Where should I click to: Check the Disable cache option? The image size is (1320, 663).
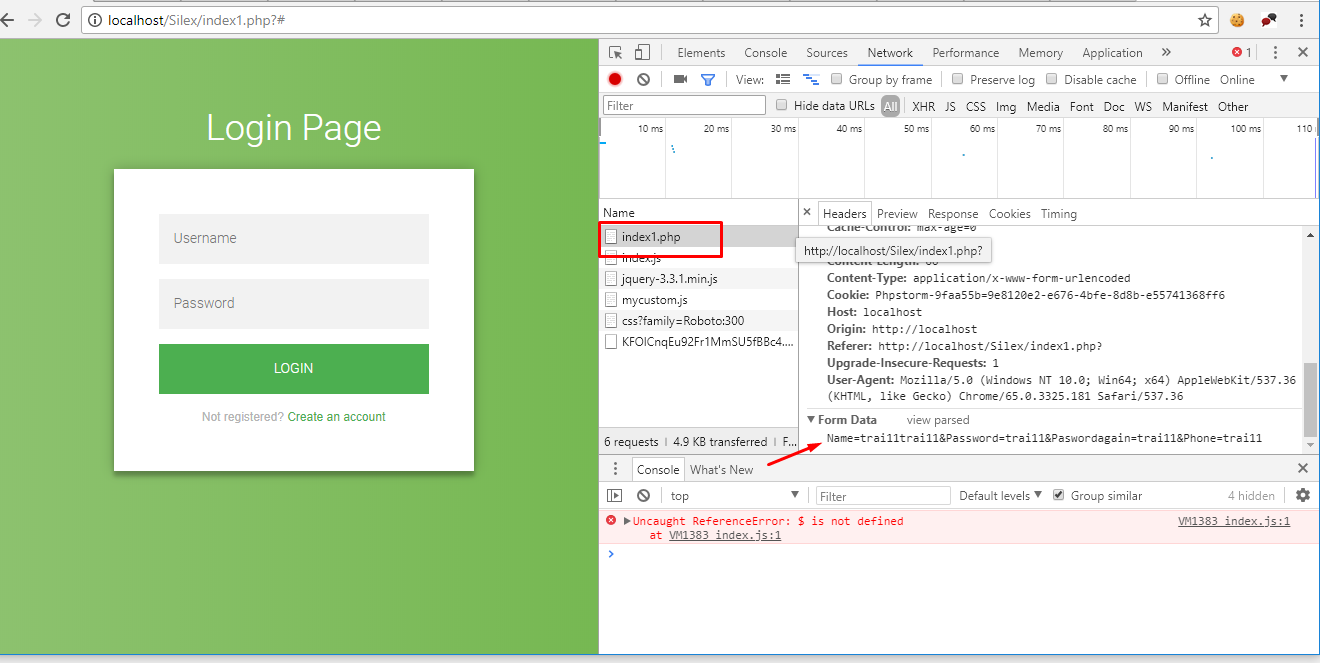click(1052, 79)
